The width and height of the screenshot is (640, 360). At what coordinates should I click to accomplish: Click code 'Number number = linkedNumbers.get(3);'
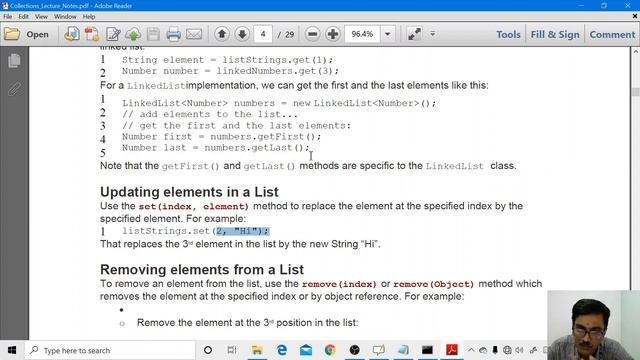[230, 71]
